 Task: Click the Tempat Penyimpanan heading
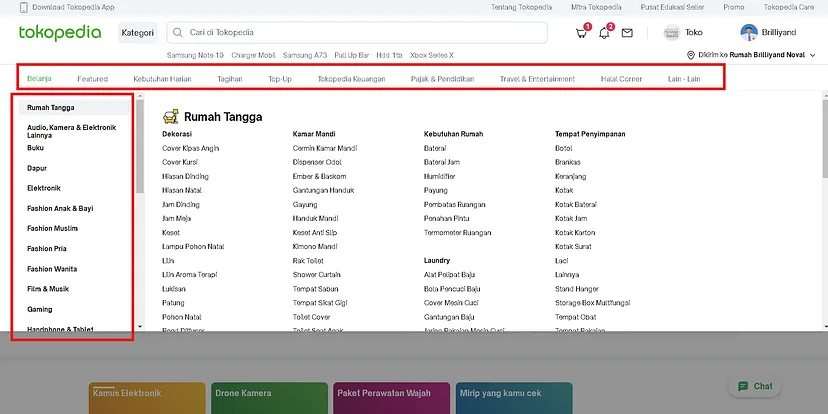point(590,134)
